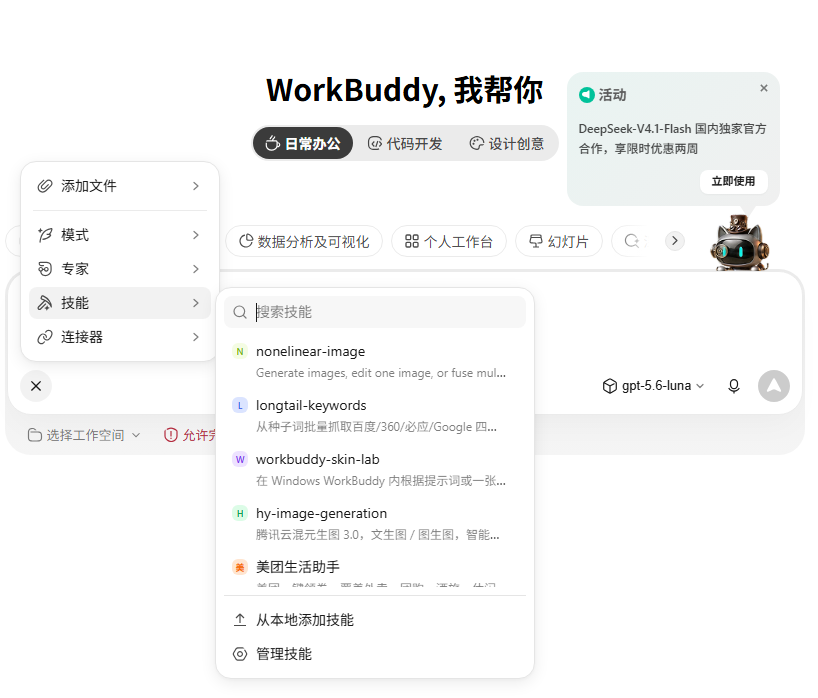Expand the chevron on the 专家 row
818x698 pixels.
196,269
